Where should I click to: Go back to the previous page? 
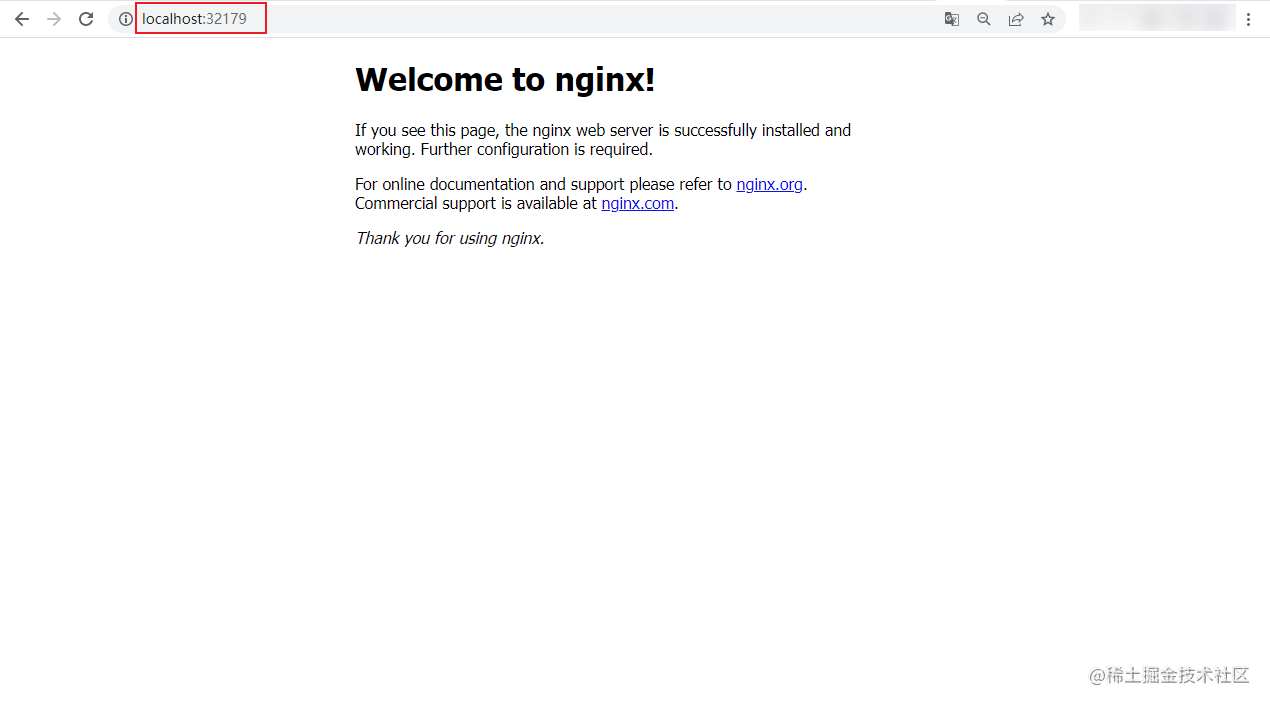click(22, 19)
